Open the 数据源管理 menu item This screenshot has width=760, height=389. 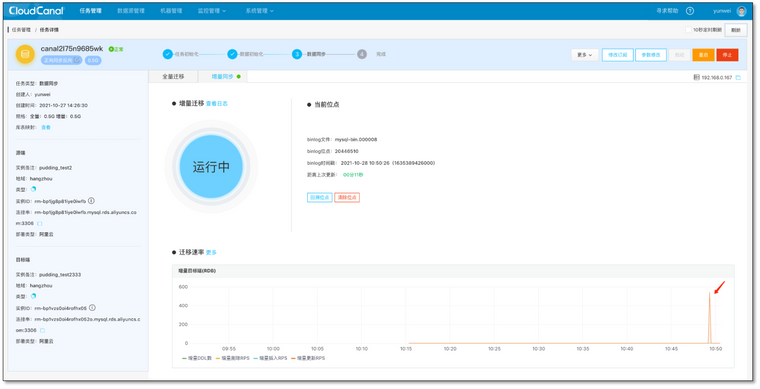tap(131, 11)
